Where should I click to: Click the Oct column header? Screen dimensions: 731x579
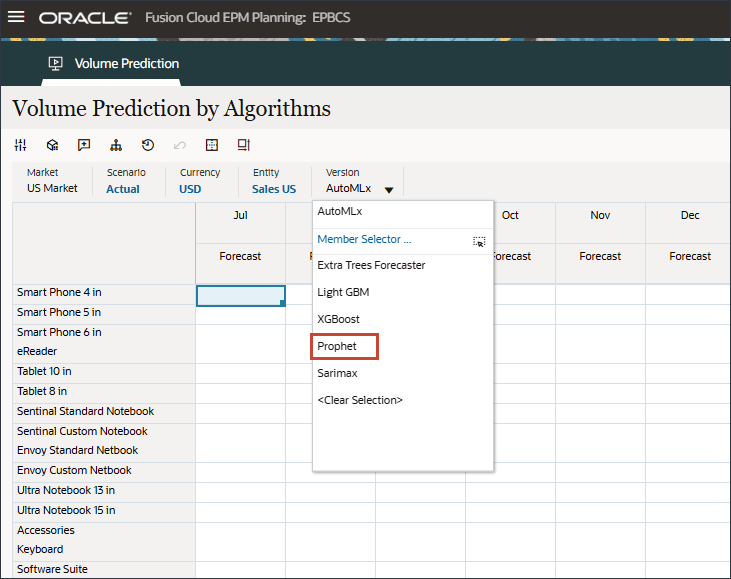(510, 215)
